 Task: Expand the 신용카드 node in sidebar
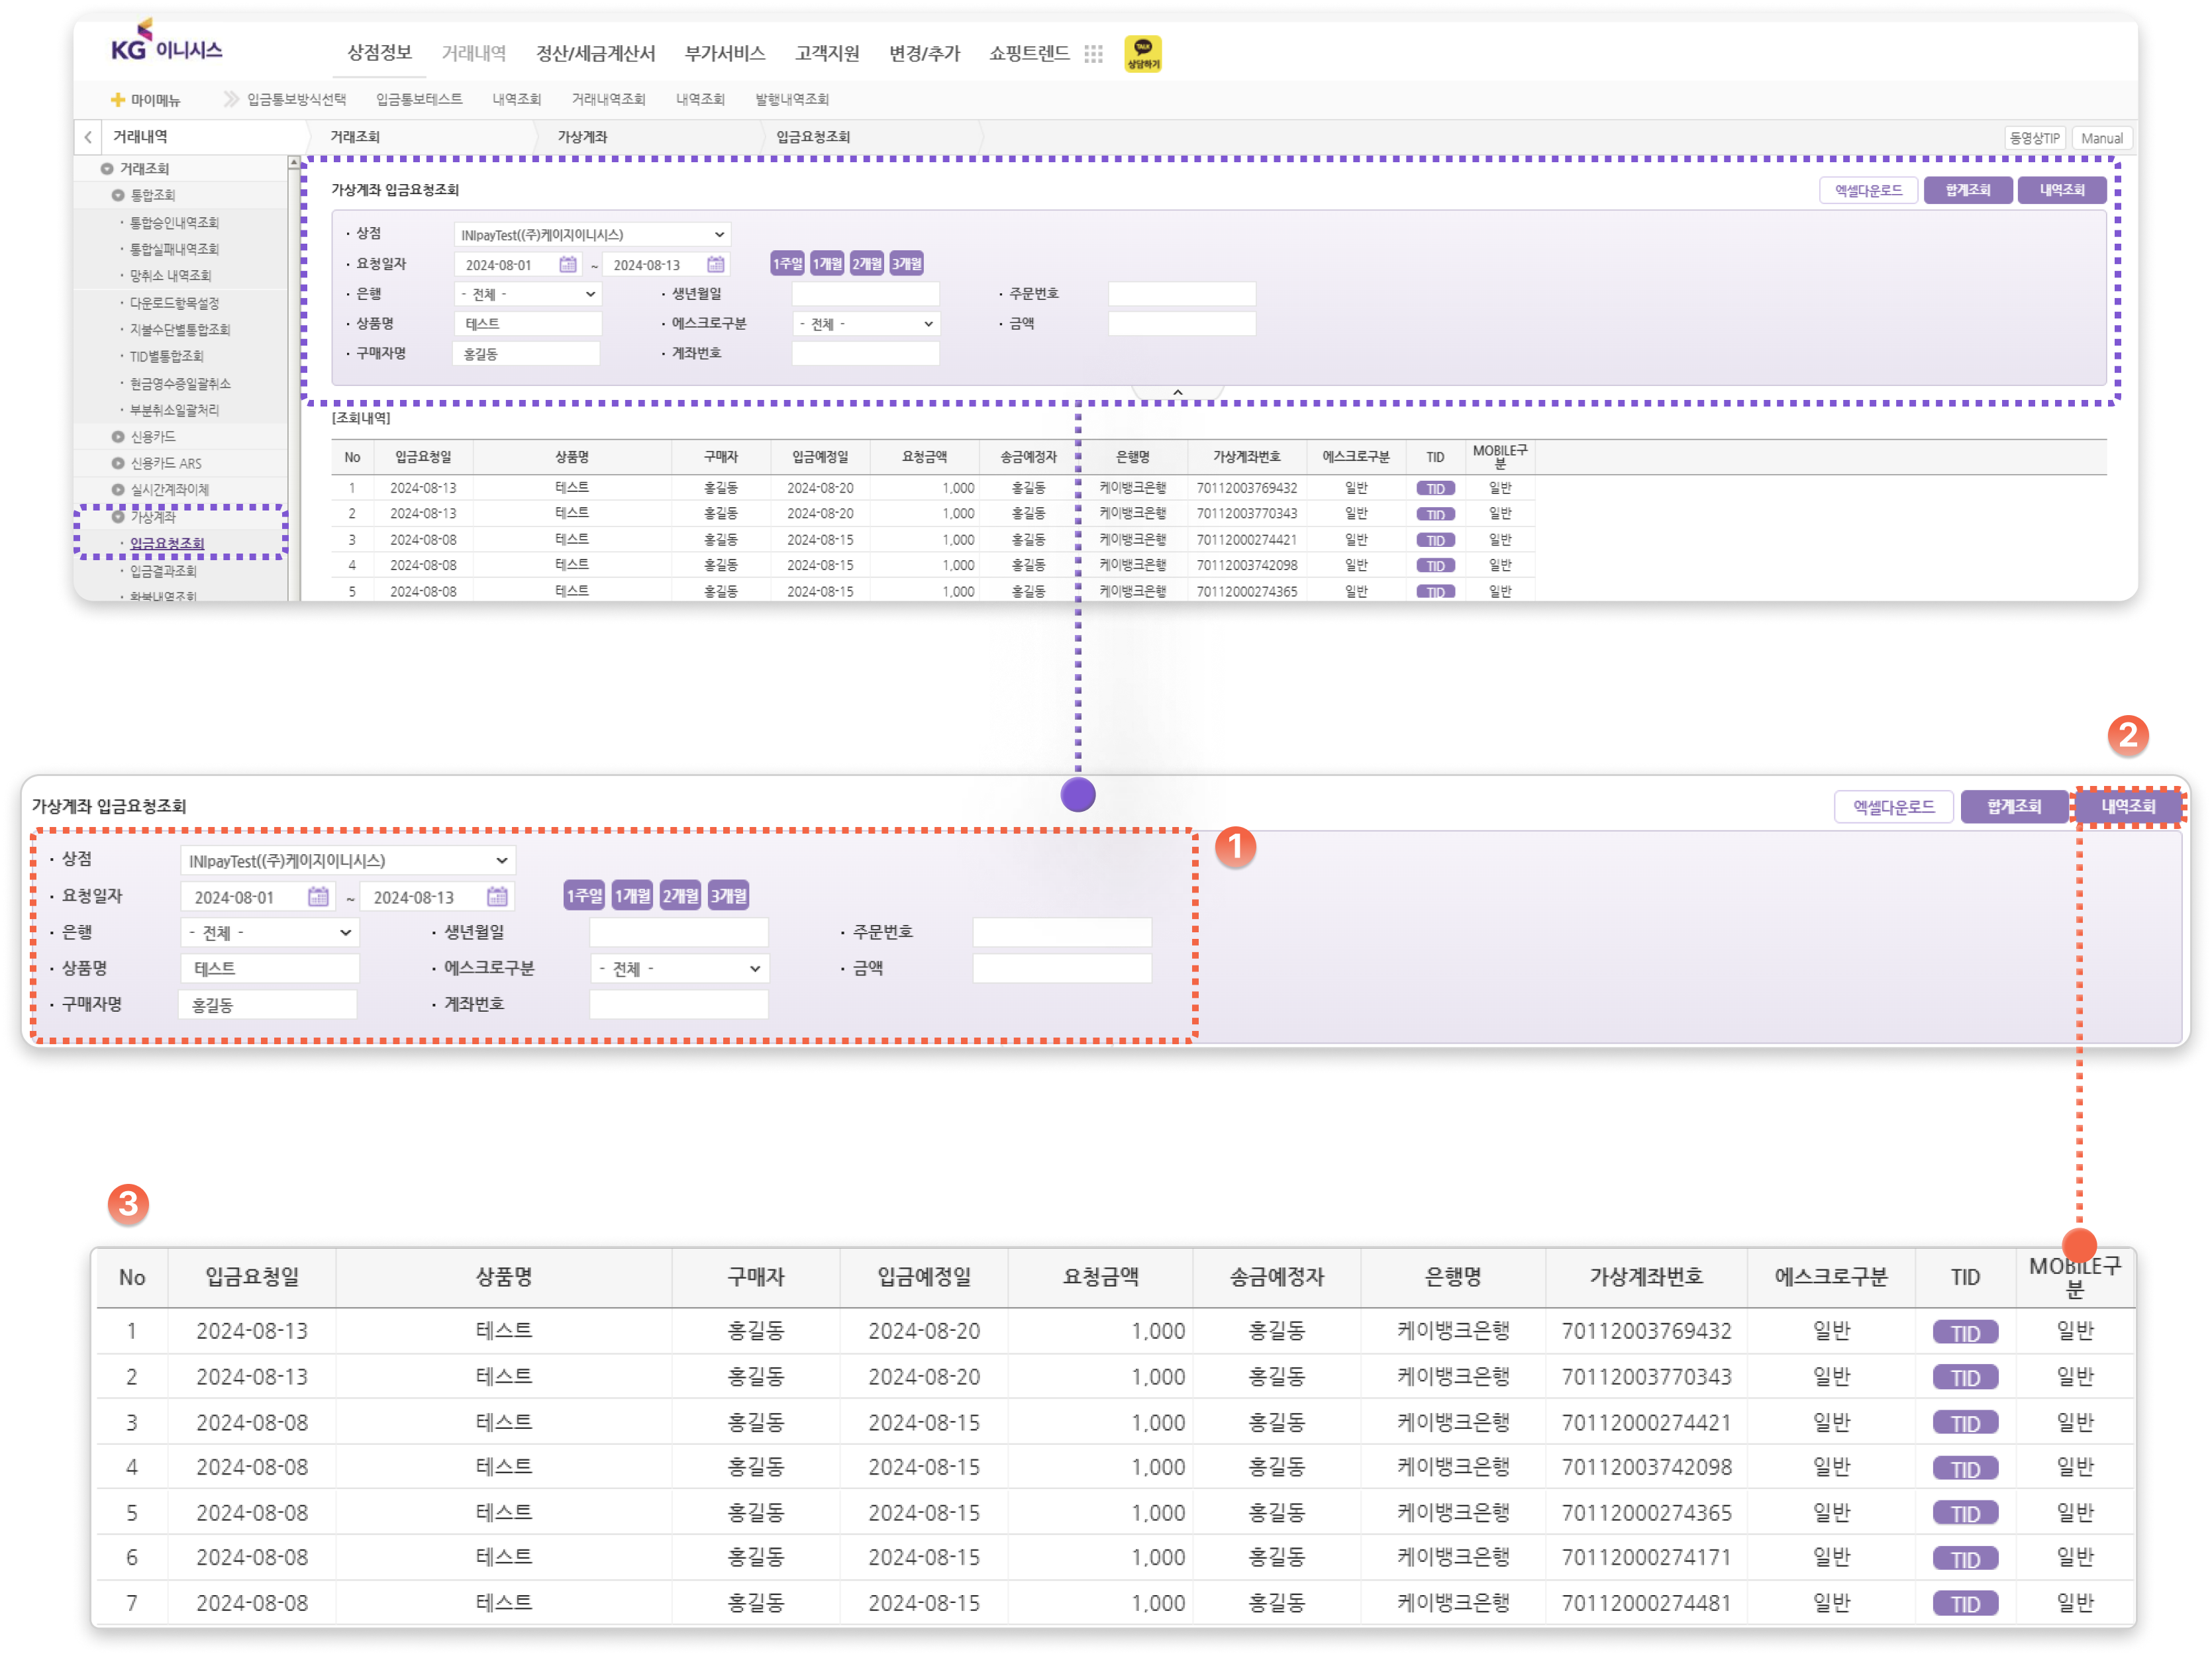(118, 437)
